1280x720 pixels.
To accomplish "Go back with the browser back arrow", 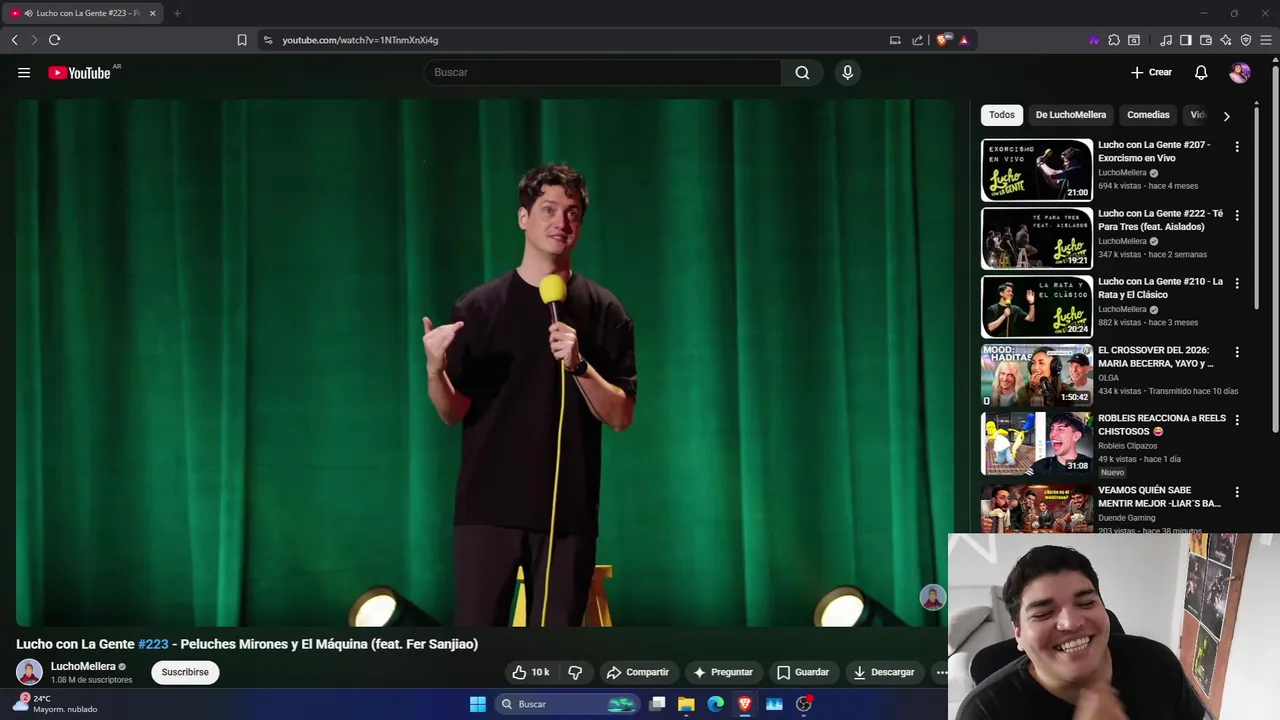I will (14, 40).
